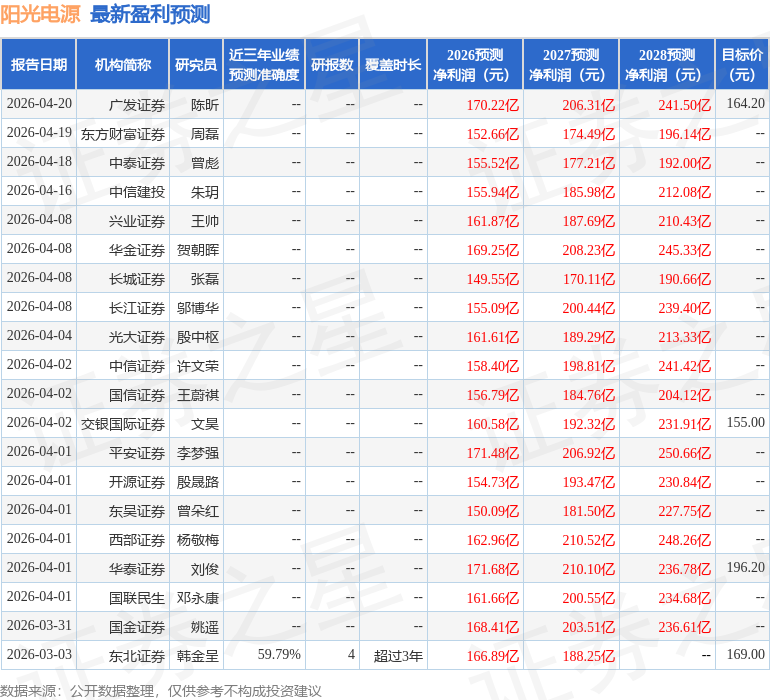The image size is (770, 700).
Task: Select researcher 韩金呈 in the last row
Action: [x=197, y=655]
